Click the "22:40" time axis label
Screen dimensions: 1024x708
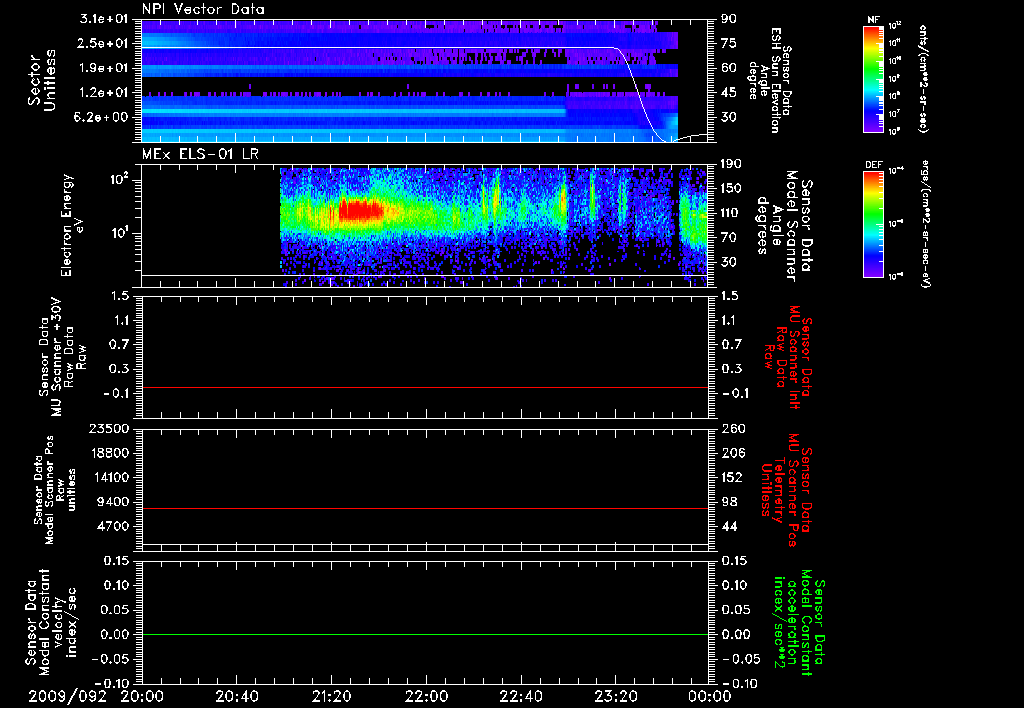(x=520, y=696)
